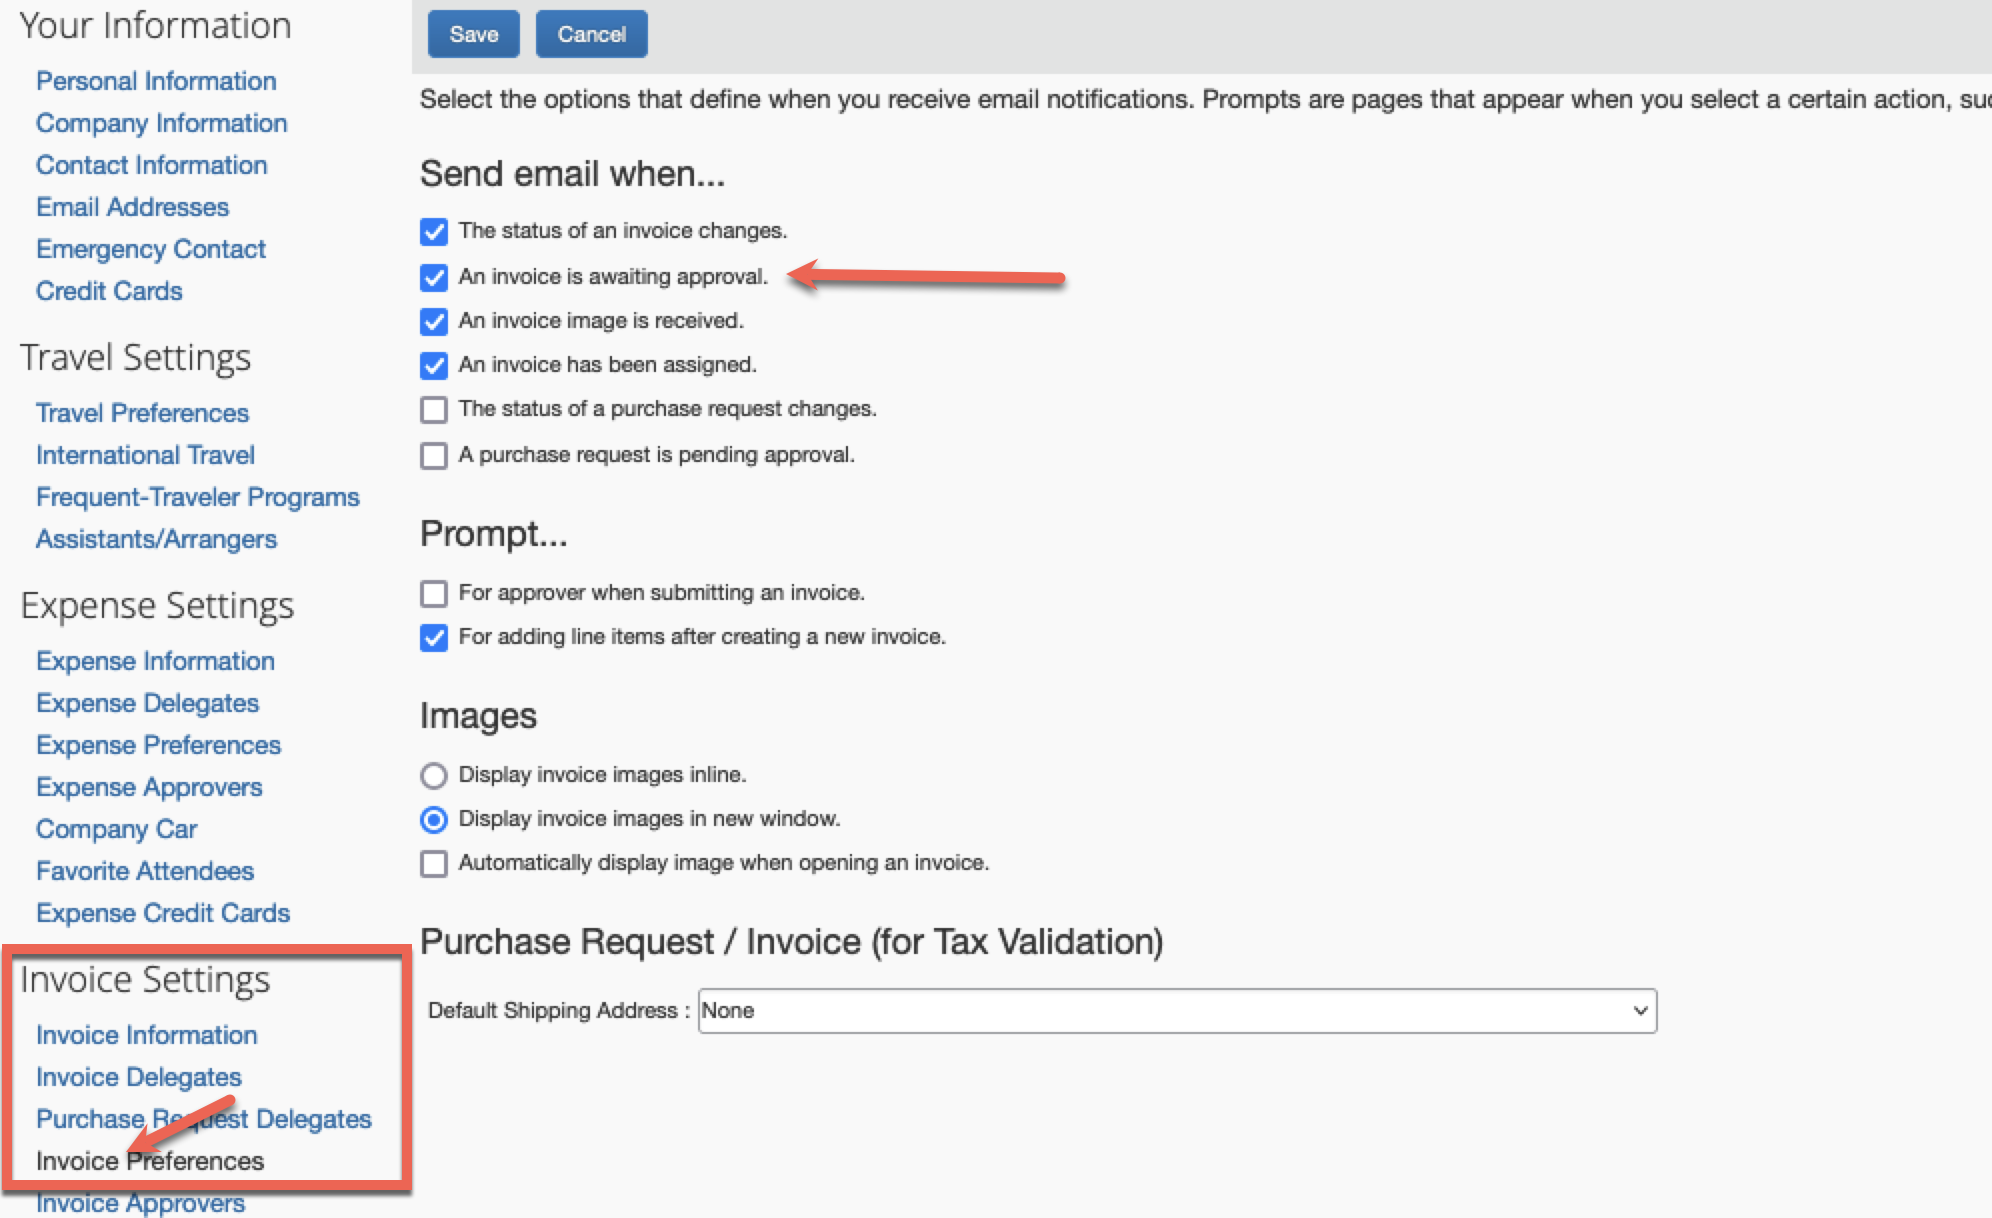Uncheck 'For adding line items after creating a new invoice'
Screen dimensions: 1992x1218
tap(434, 637)
